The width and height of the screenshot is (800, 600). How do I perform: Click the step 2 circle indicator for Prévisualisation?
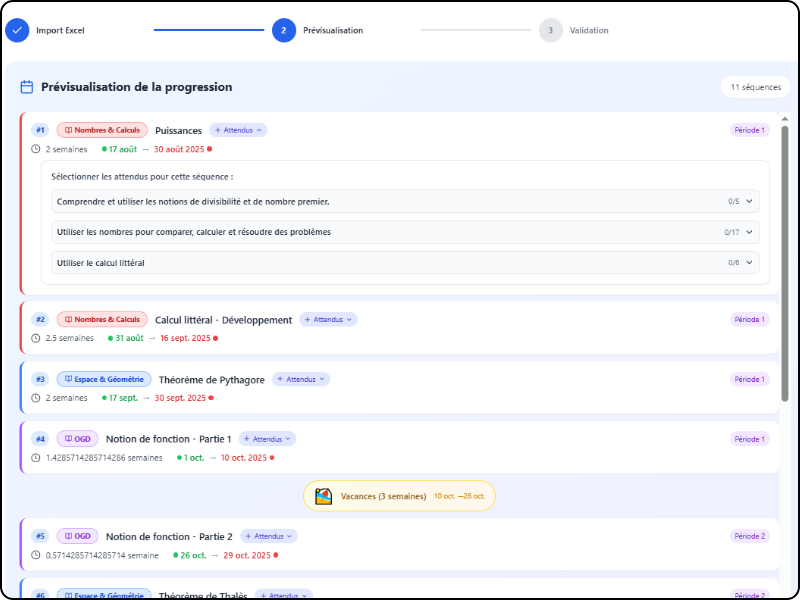point(283,31)
